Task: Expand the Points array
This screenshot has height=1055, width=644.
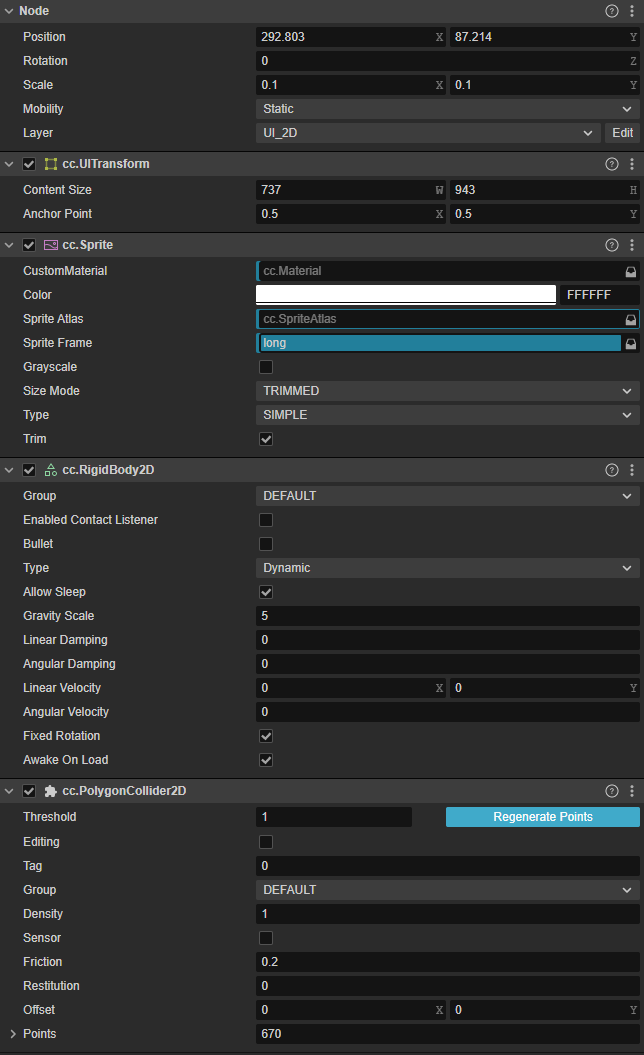Action: (x=13, y=1034)
